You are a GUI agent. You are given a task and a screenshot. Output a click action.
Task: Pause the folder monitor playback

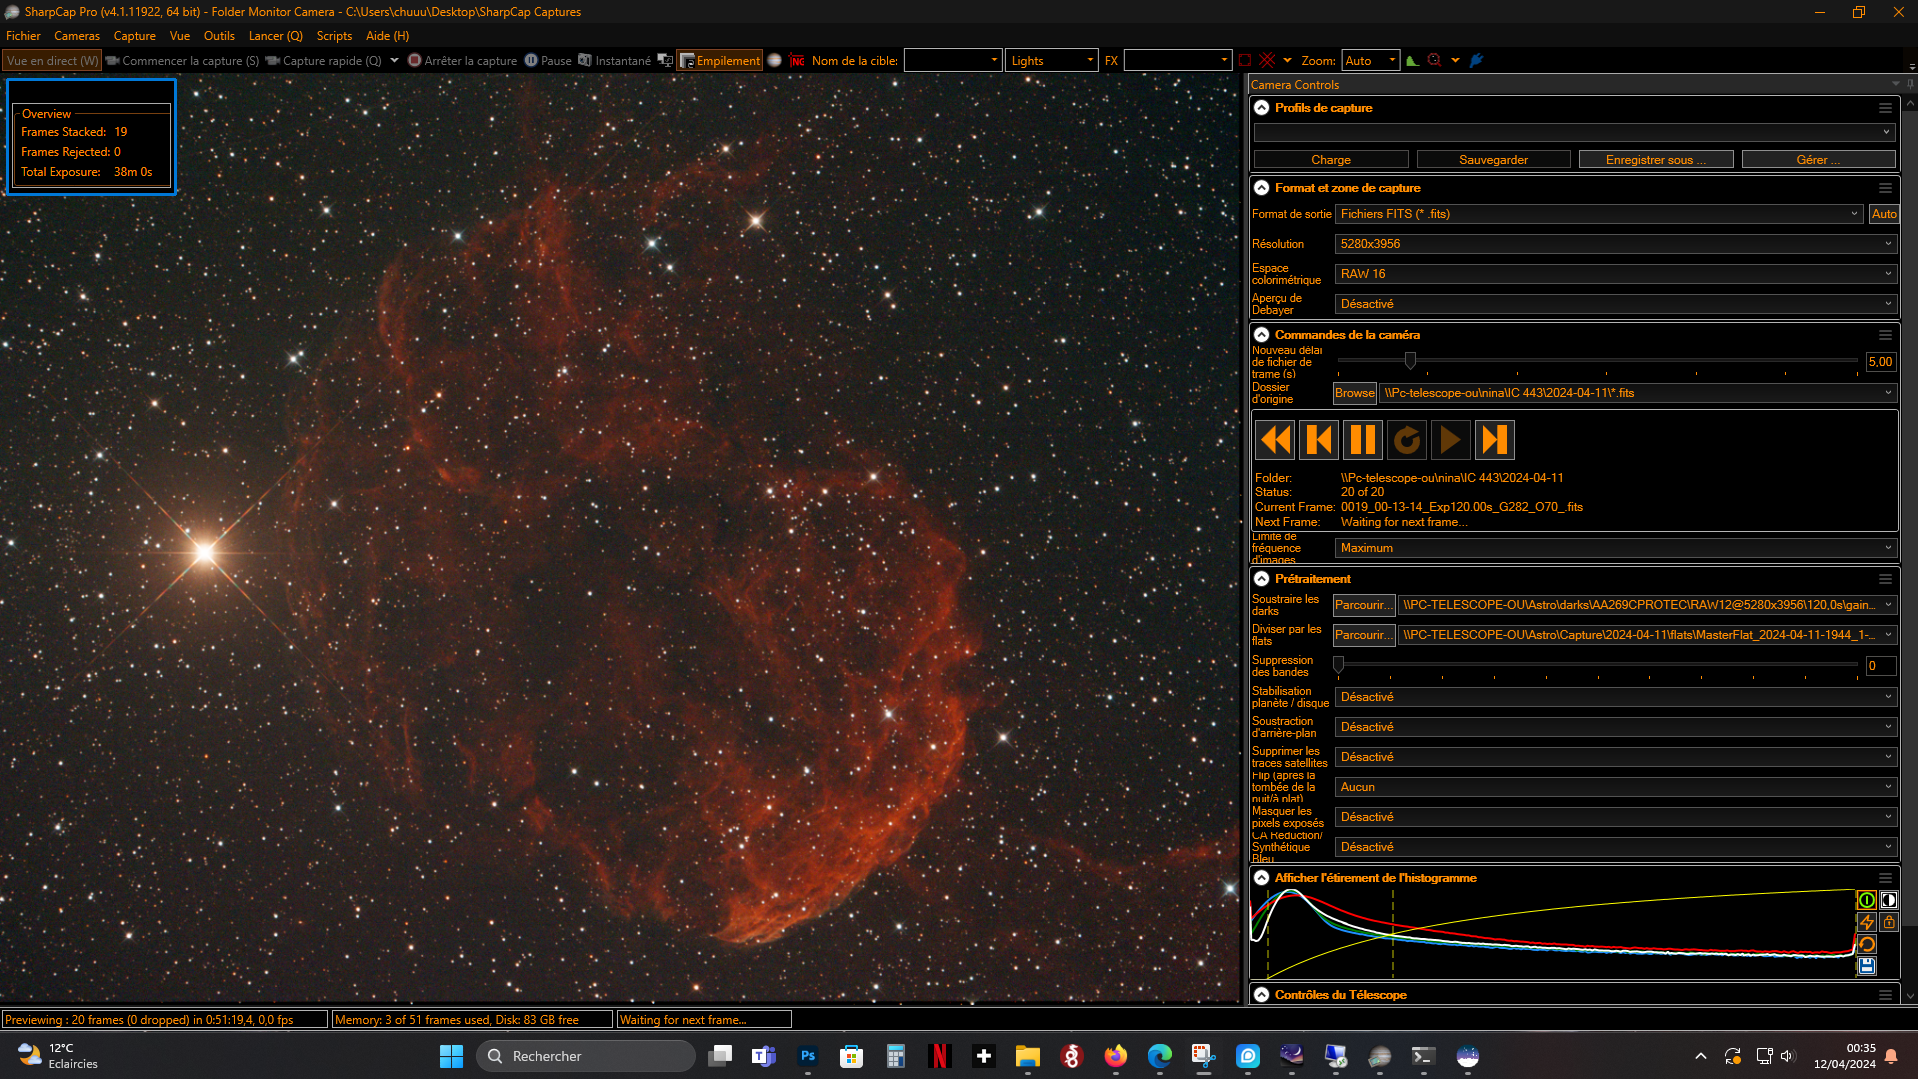(1363, 440)
